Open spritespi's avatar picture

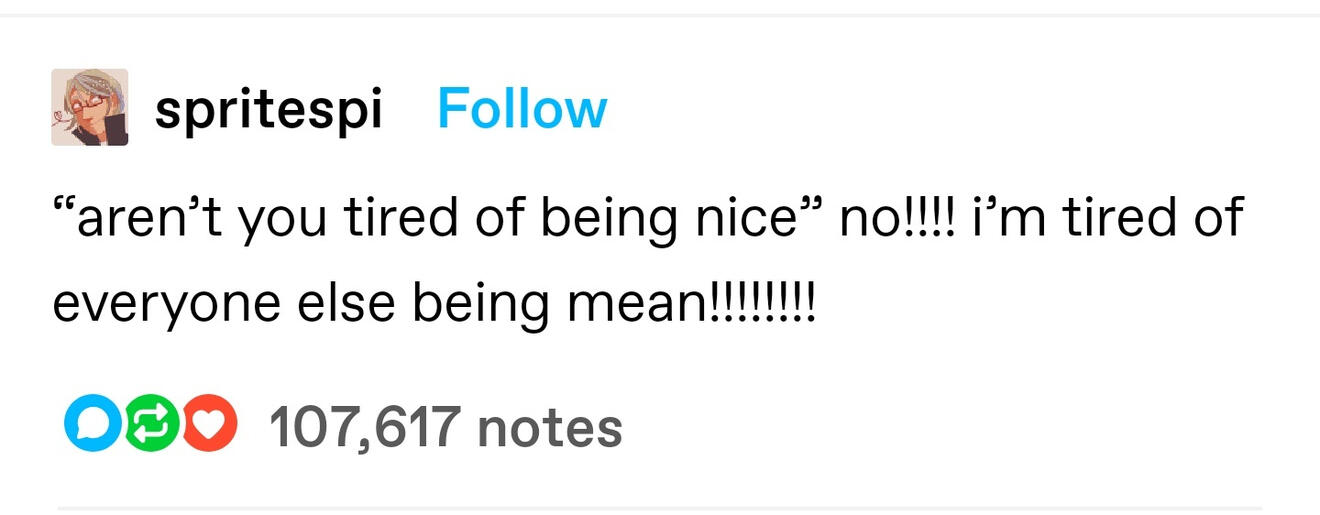pos(90,107)
